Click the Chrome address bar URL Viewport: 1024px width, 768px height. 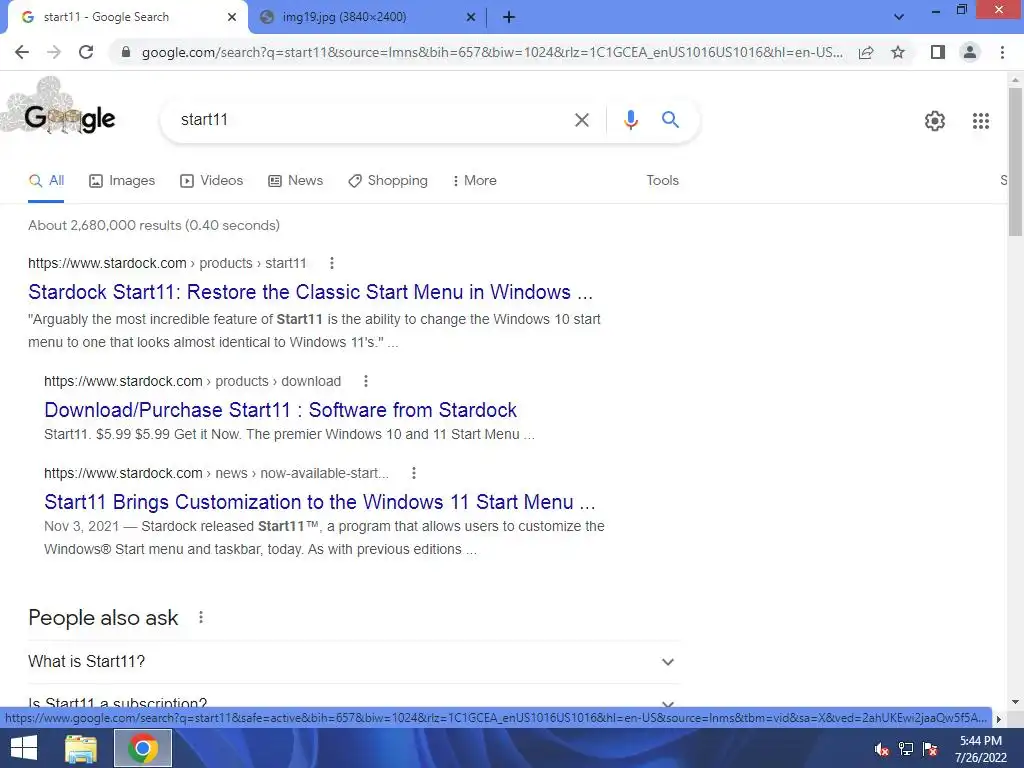point(492,52)
